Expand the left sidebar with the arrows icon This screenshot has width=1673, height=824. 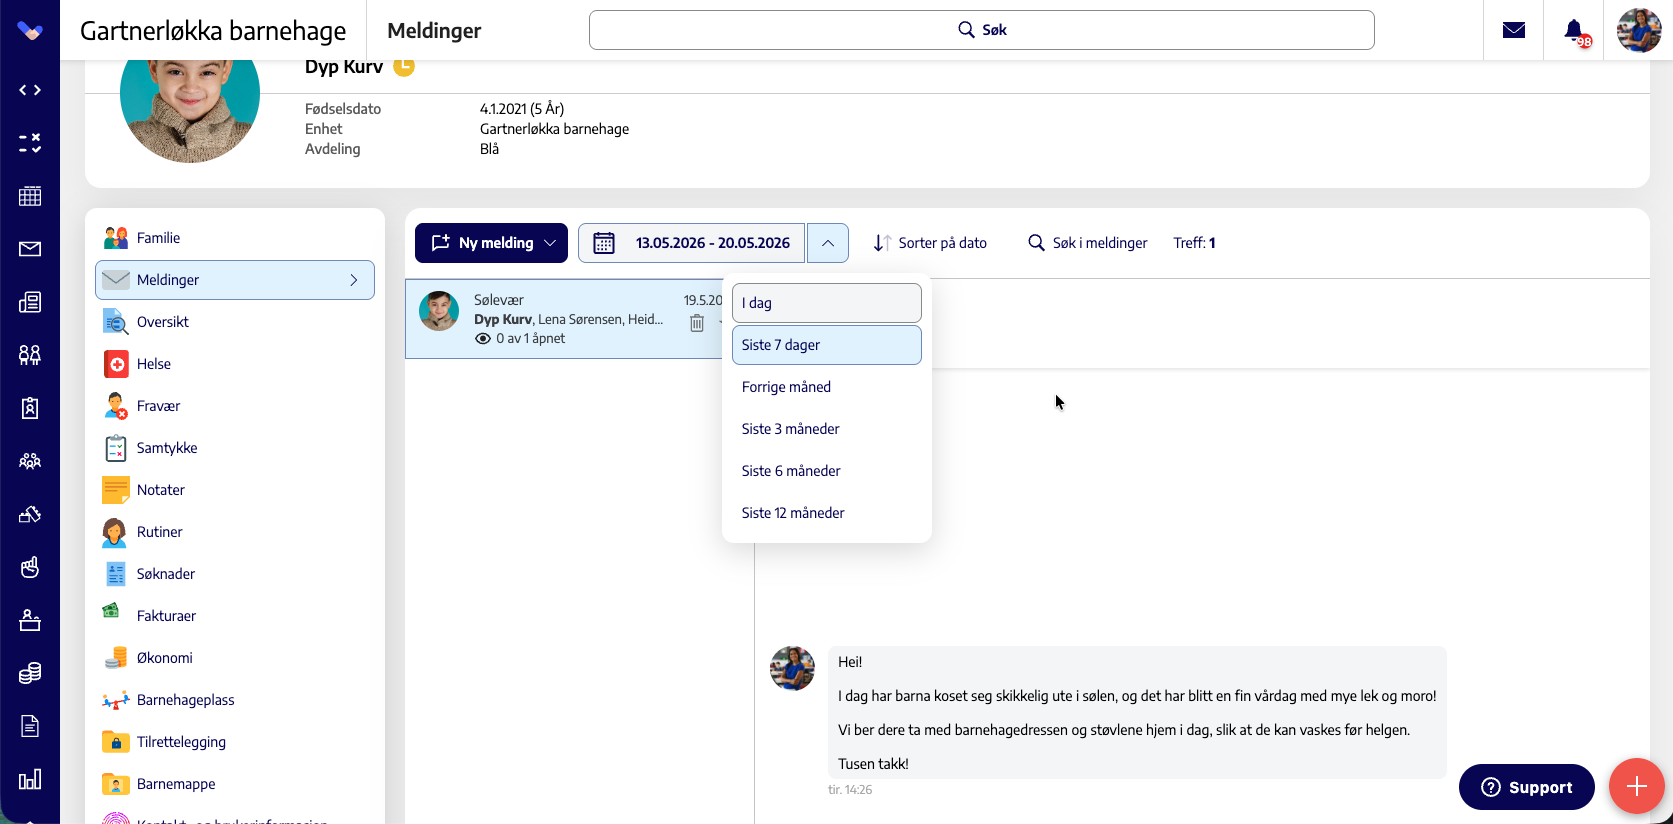(30, 90)
